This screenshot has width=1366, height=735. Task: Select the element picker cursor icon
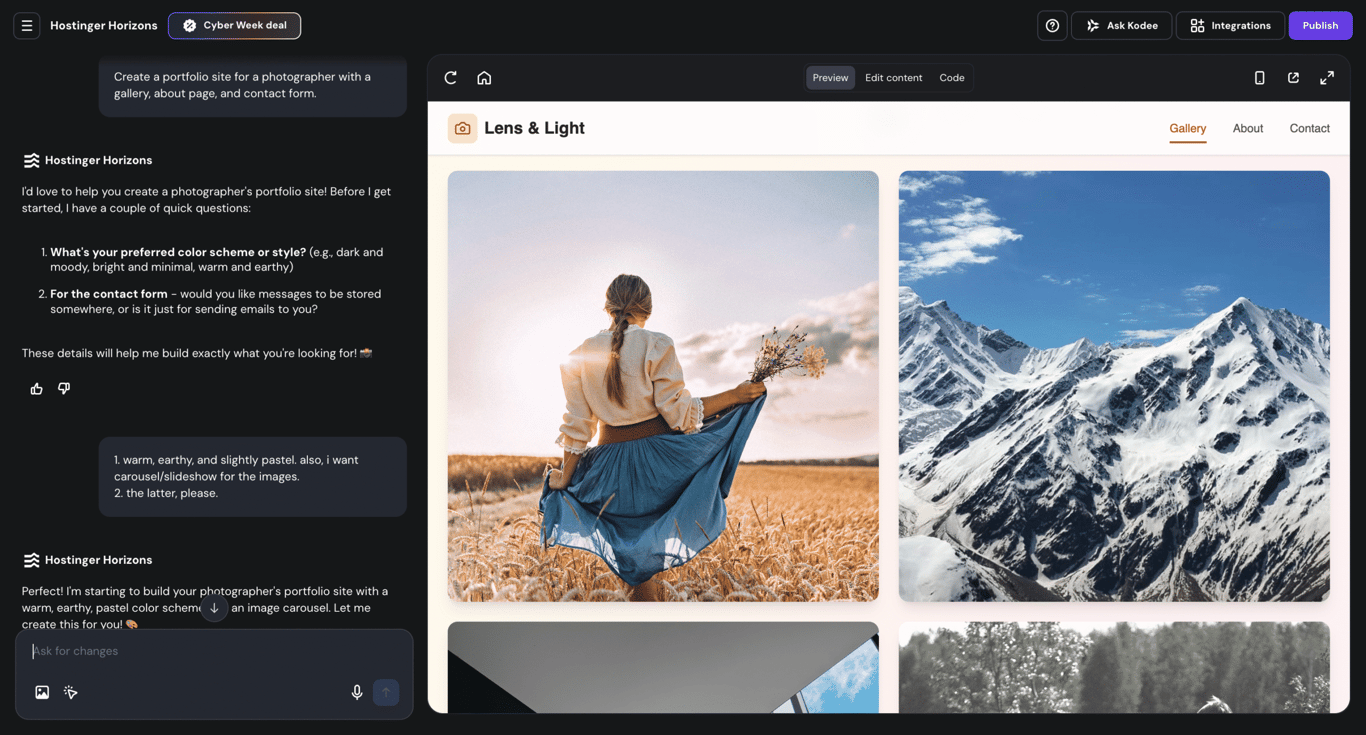pos(70,691)
